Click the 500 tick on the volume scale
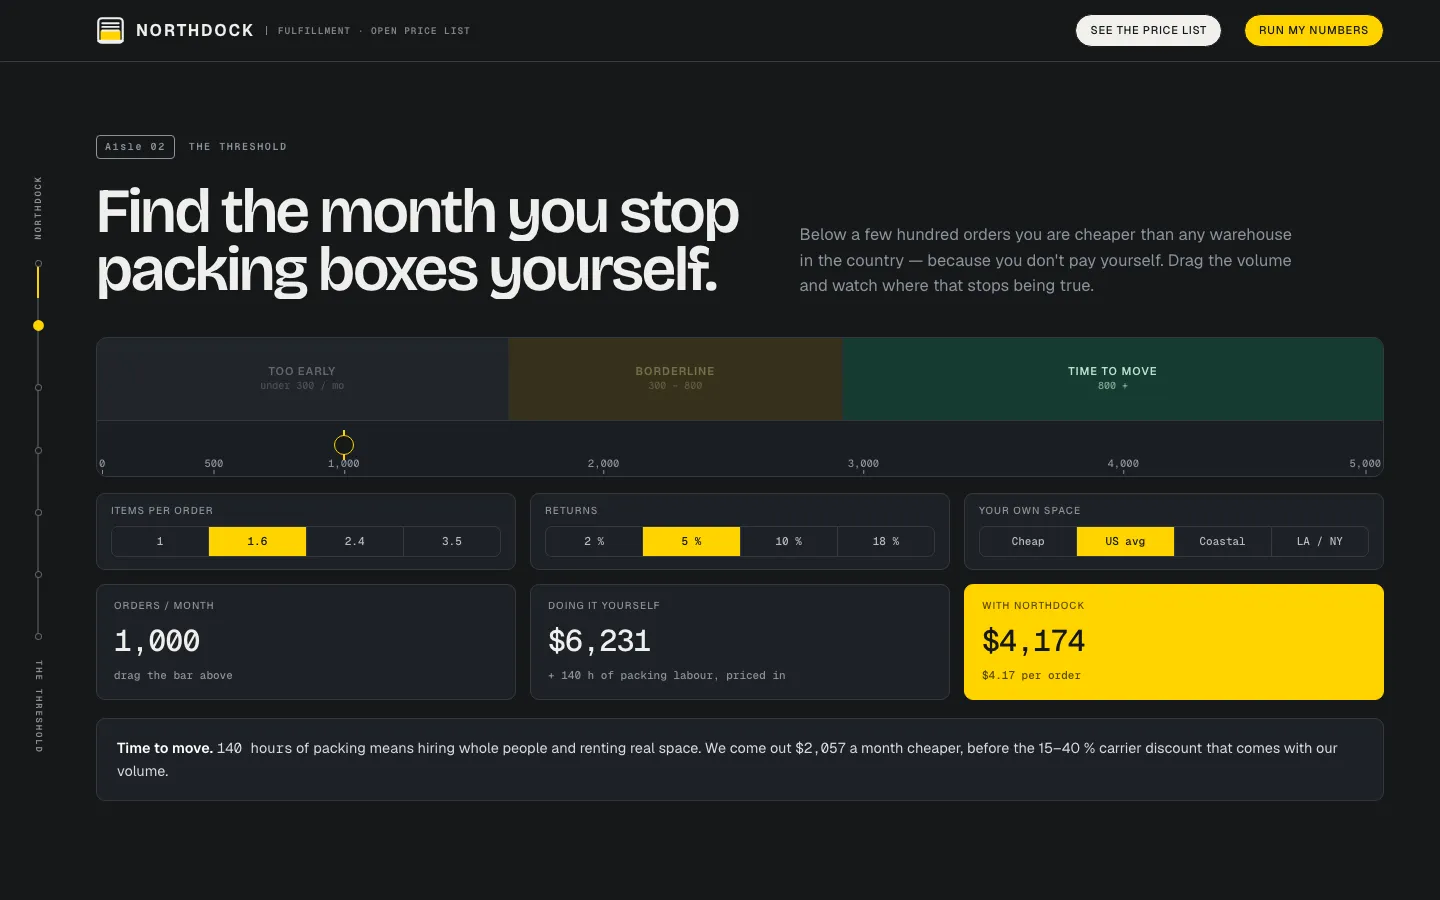1440x900 pixels. [214, 464]
